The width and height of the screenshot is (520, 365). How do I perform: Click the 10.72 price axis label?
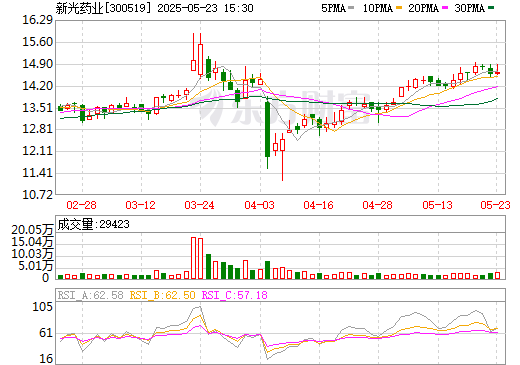coord(37,194)
